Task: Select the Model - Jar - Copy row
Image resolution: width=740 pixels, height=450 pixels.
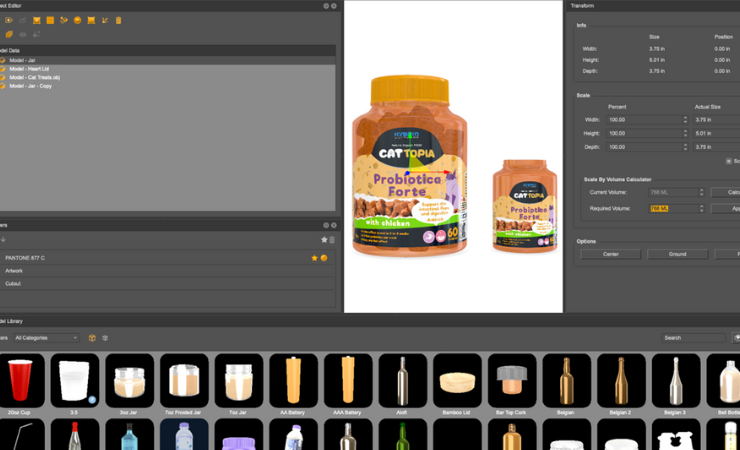Action: [168, 86]
